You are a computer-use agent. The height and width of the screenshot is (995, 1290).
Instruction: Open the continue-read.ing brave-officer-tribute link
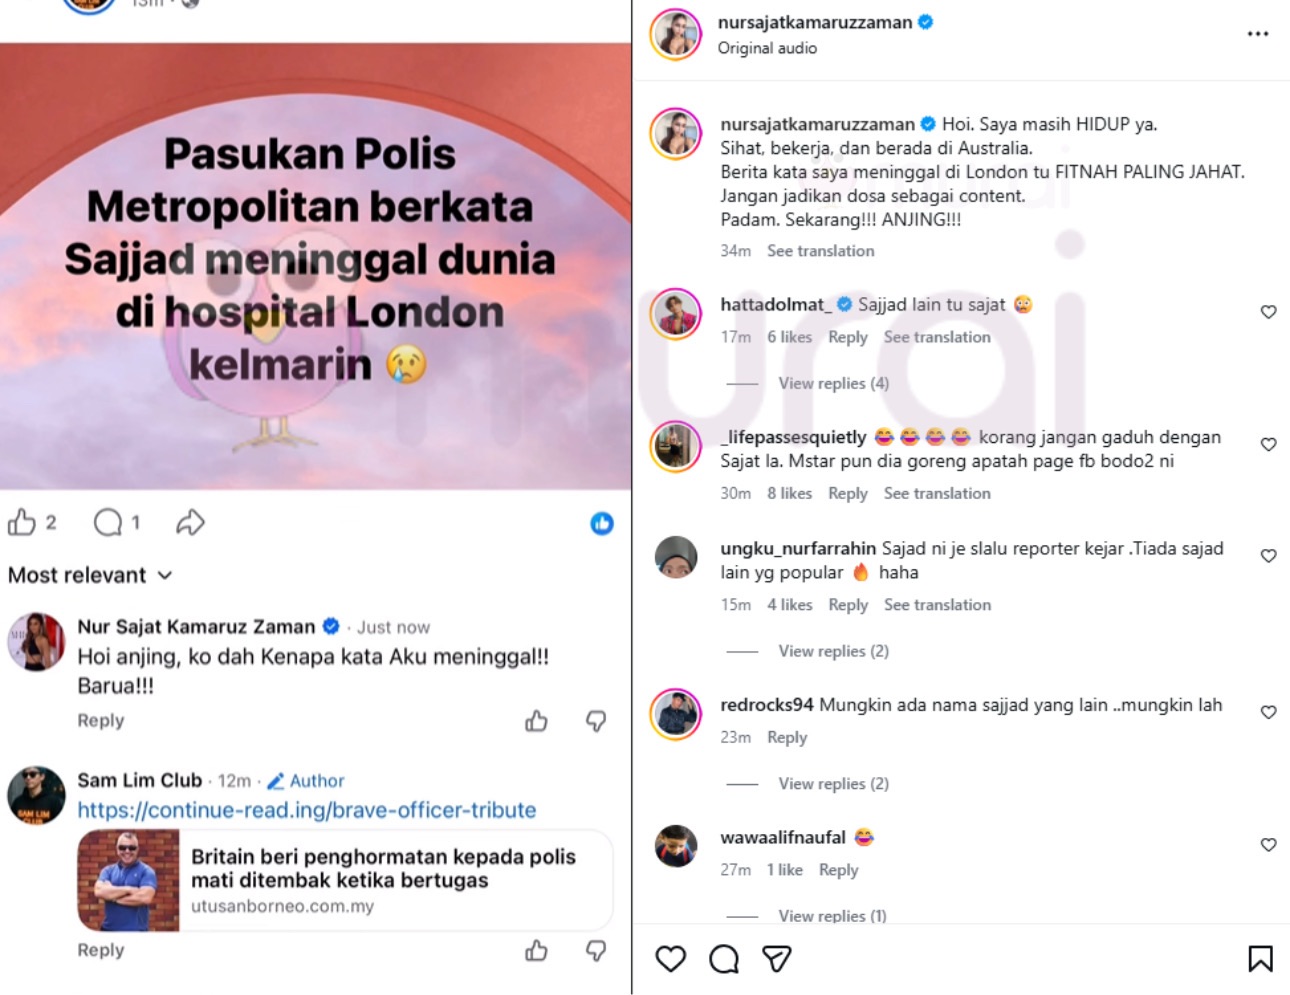click(307, 810)
